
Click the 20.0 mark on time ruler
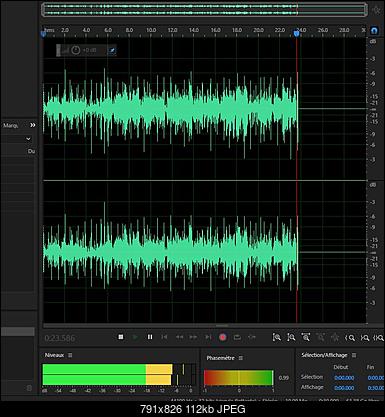point(258,30)
